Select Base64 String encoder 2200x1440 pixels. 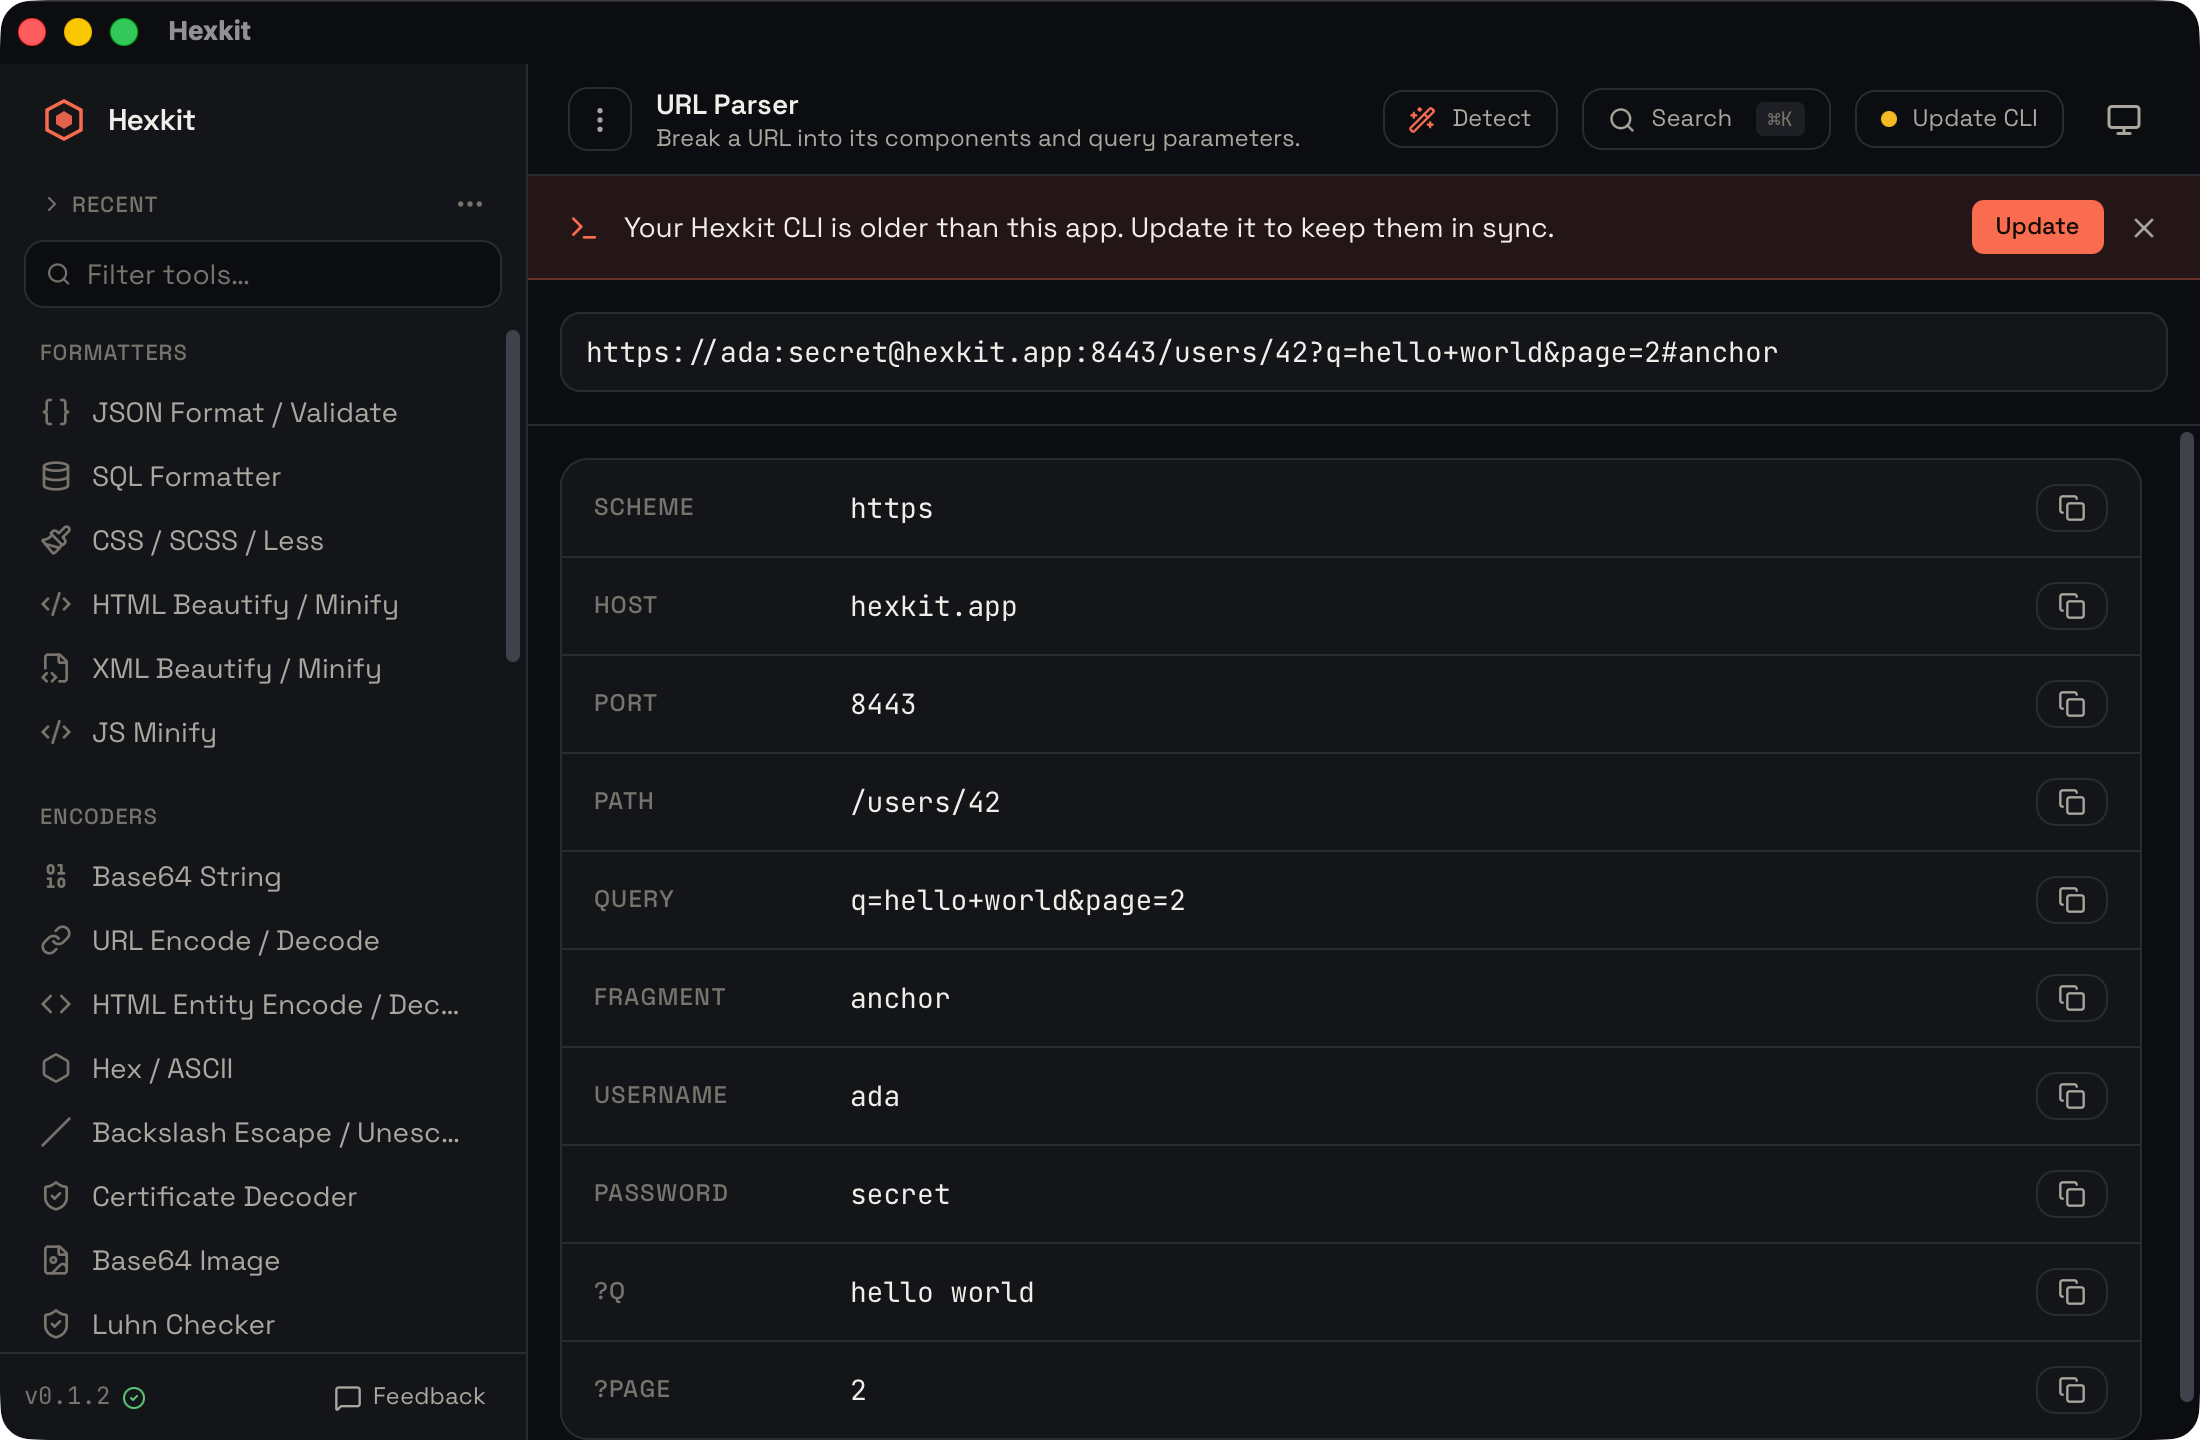(x=263, y=877)
